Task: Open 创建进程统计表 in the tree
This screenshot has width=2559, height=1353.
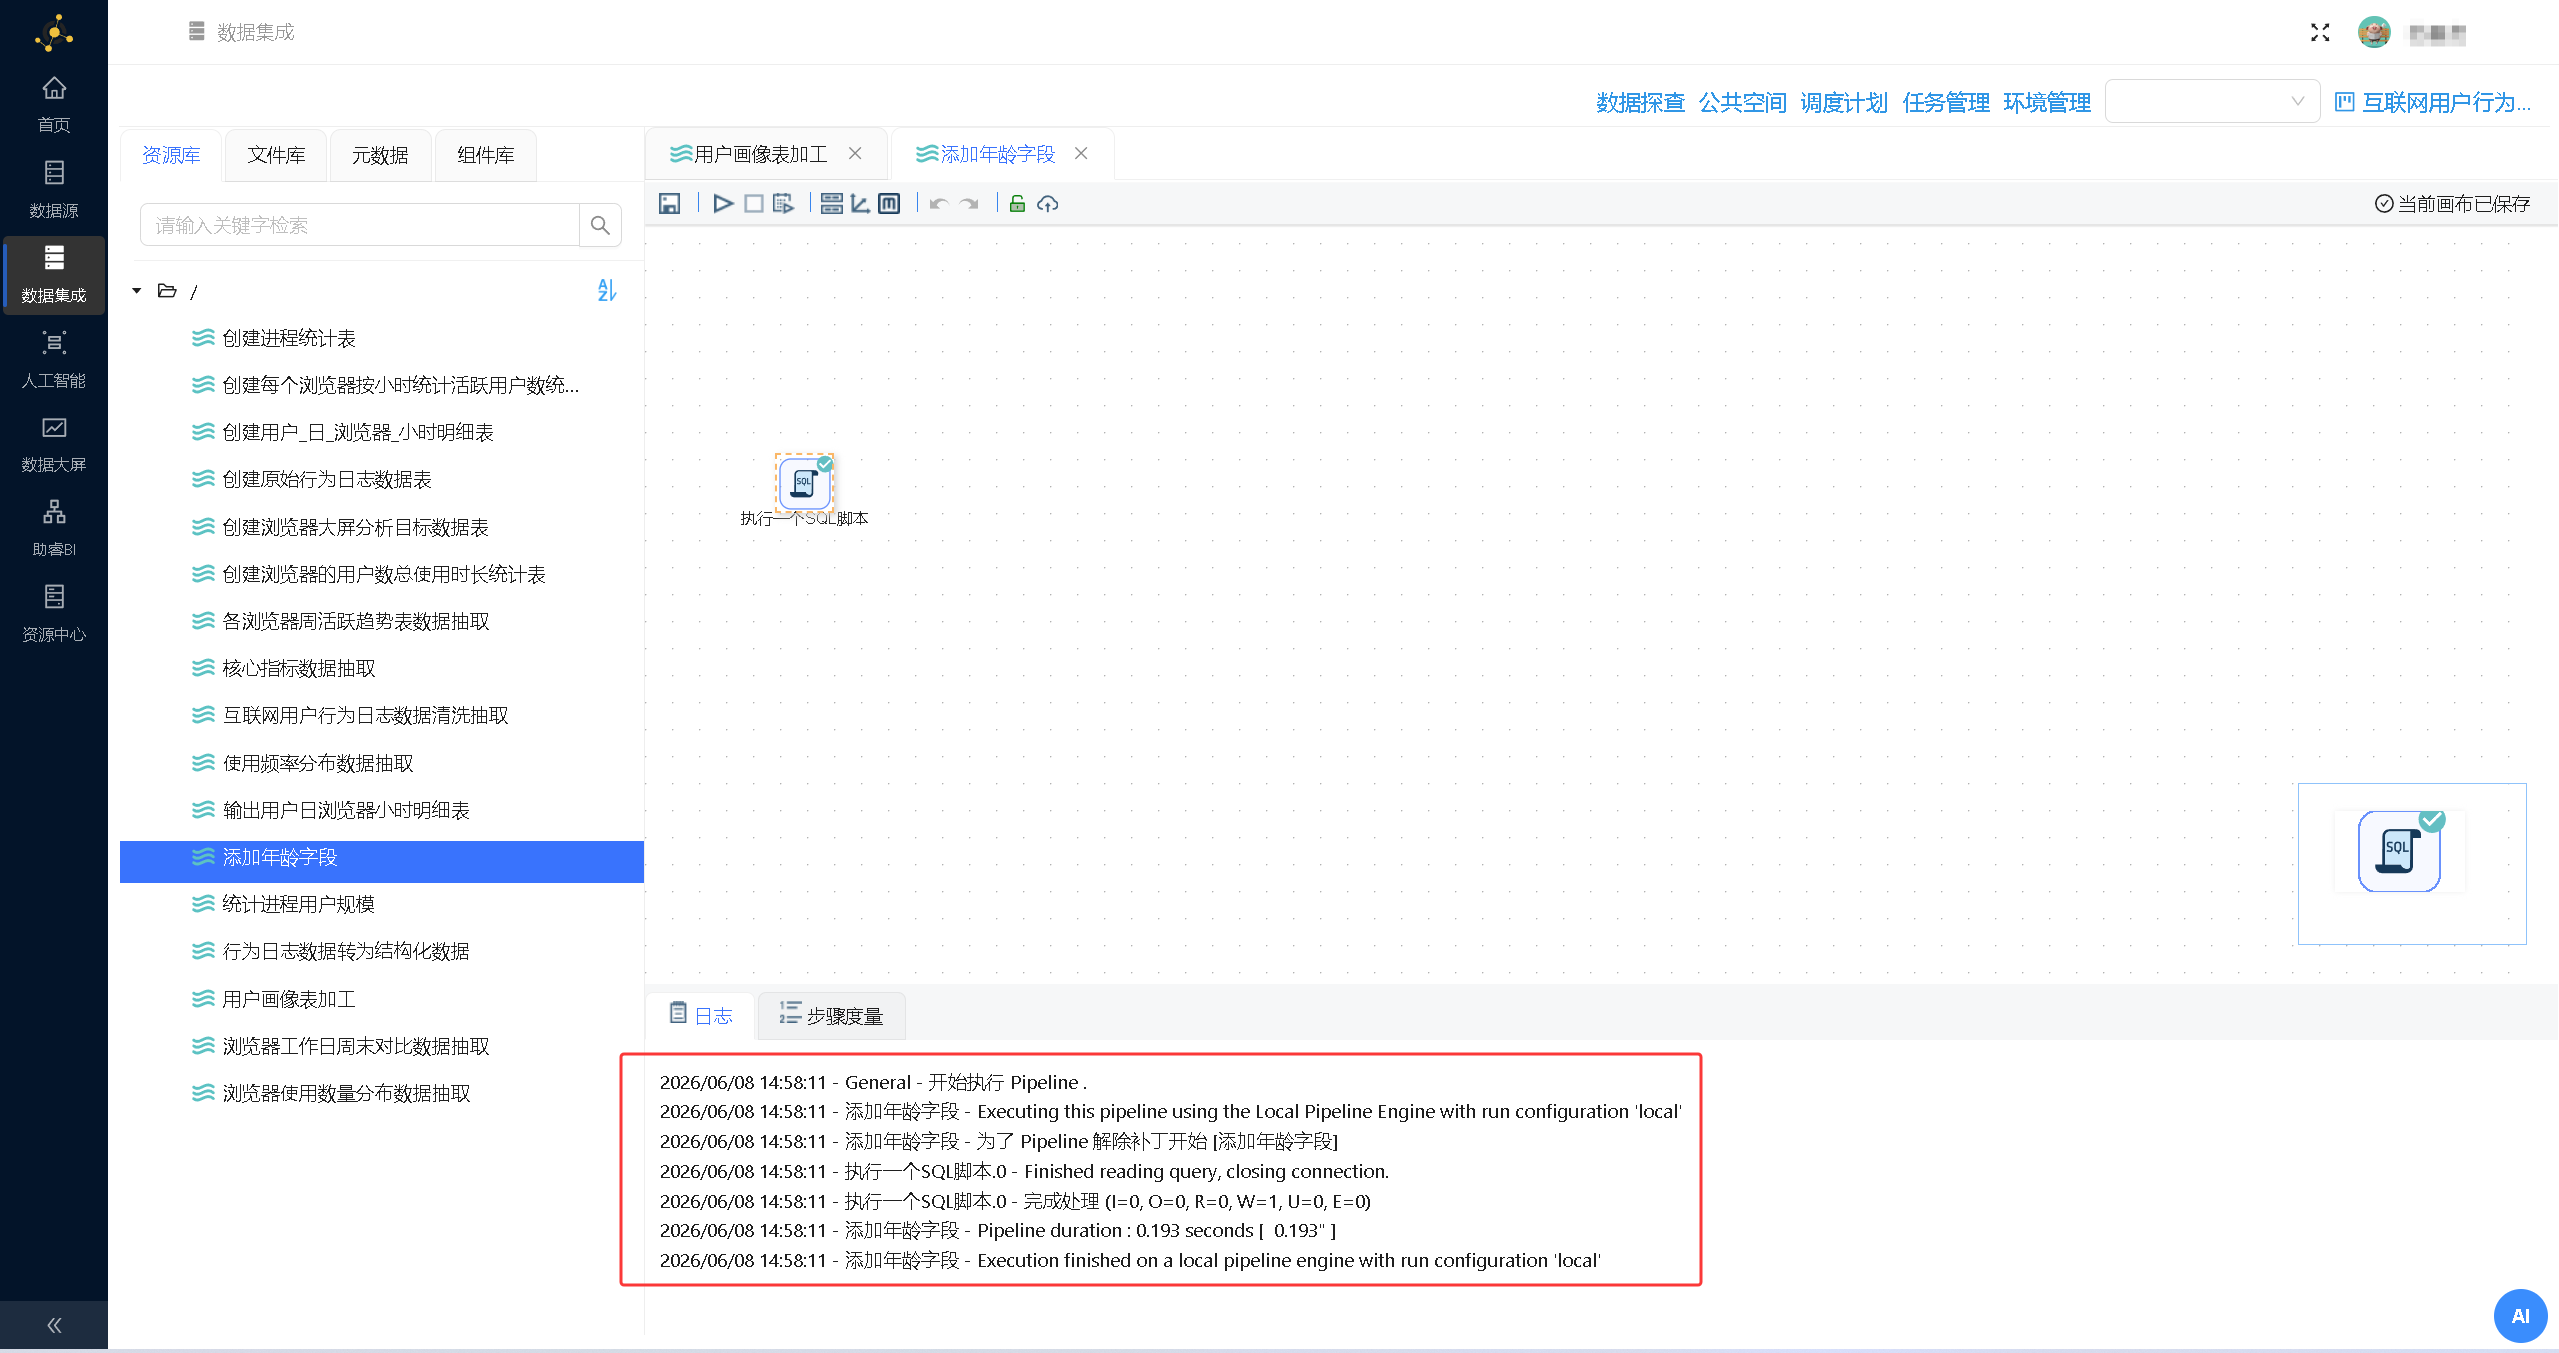Action: 288,339
